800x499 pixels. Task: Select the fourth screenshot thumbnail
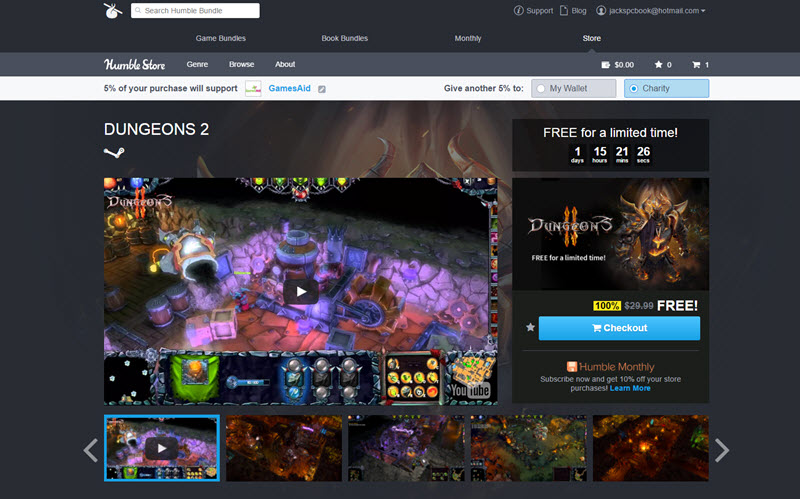[529, 448]
